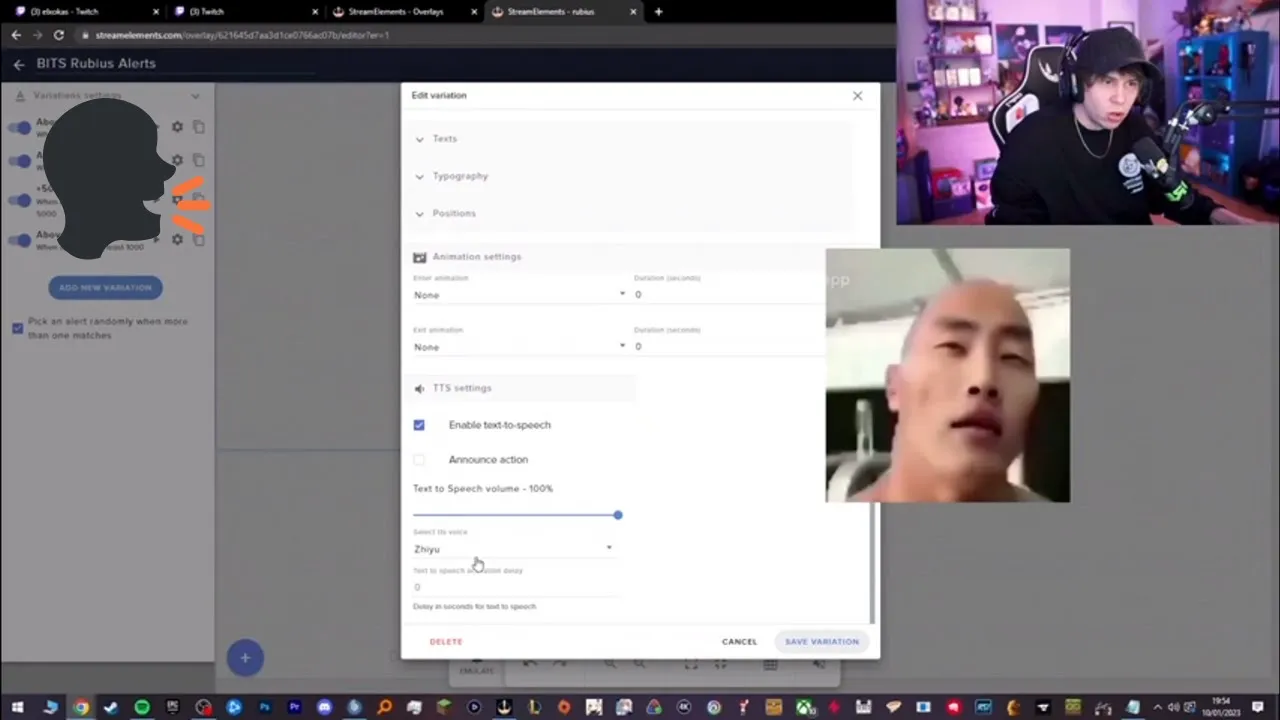Click the browser back arrow
This screenshot has height=720, width=1280.
[16, 35]
